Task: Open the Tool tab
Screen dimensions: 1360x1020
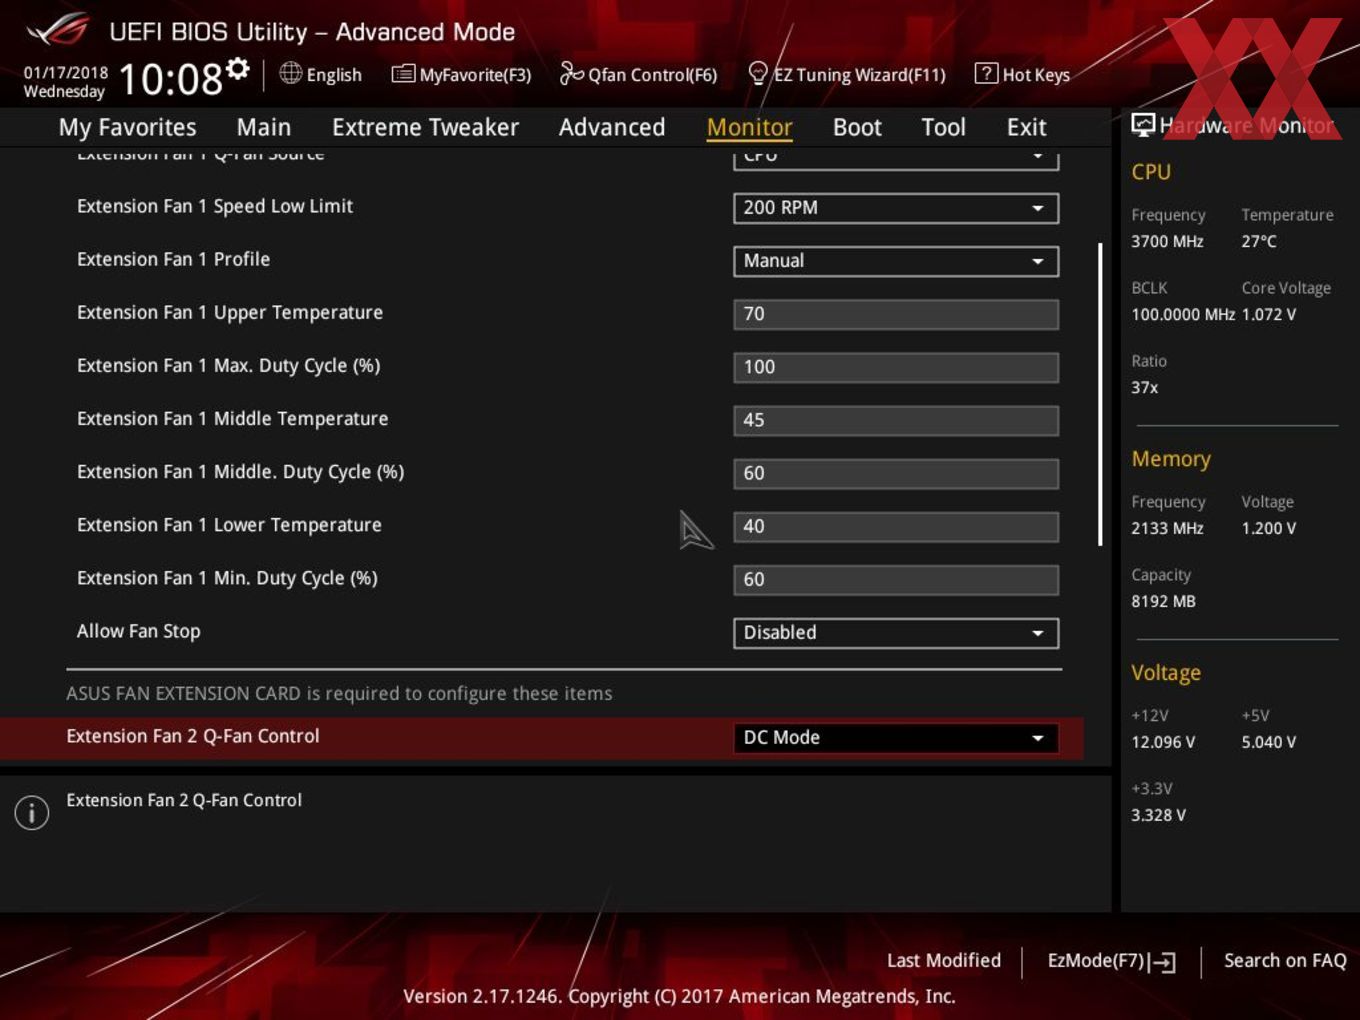Action: pos(943,127)
